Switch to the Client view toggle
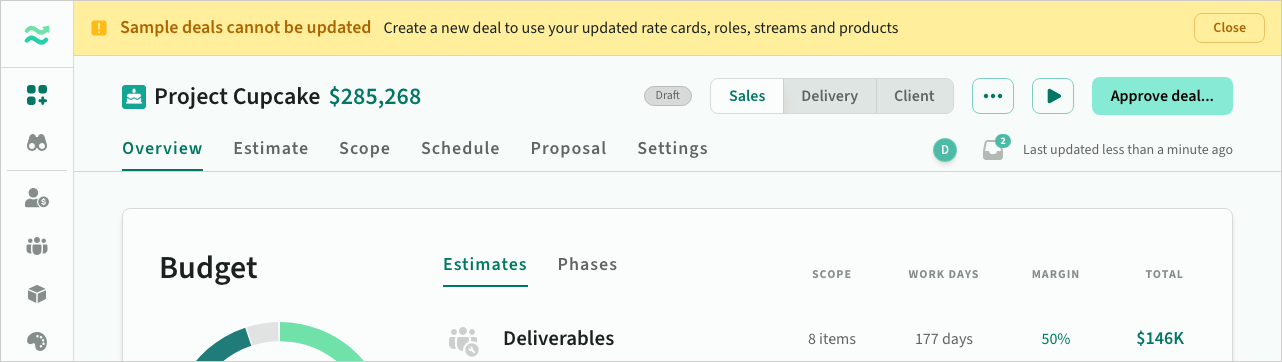Viewport: 1282px width, 362px height. [914, 96]
